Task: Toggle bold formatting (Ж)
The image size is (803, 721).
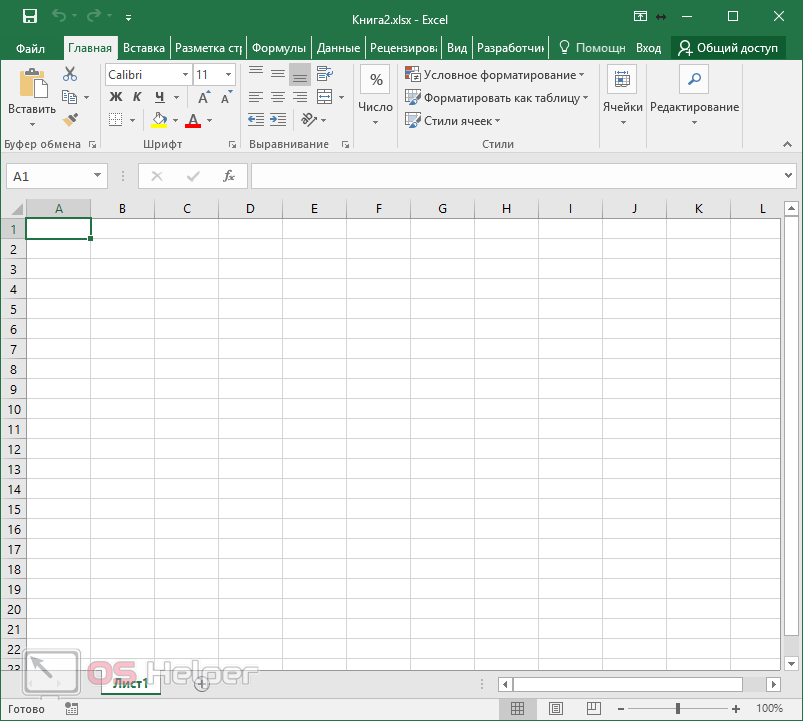Action: (115, 98)
